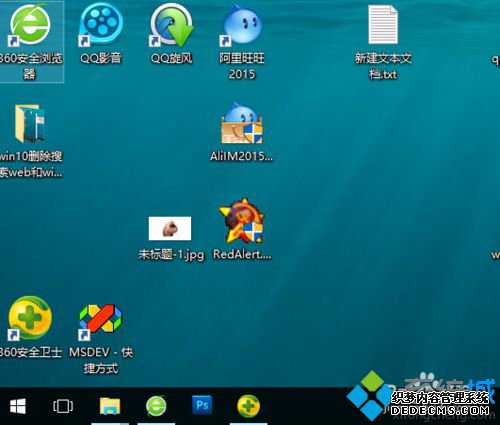Open Photoshop from the taskbar
This screenshot has height=425, width=500.
click(x=202, y=405)
